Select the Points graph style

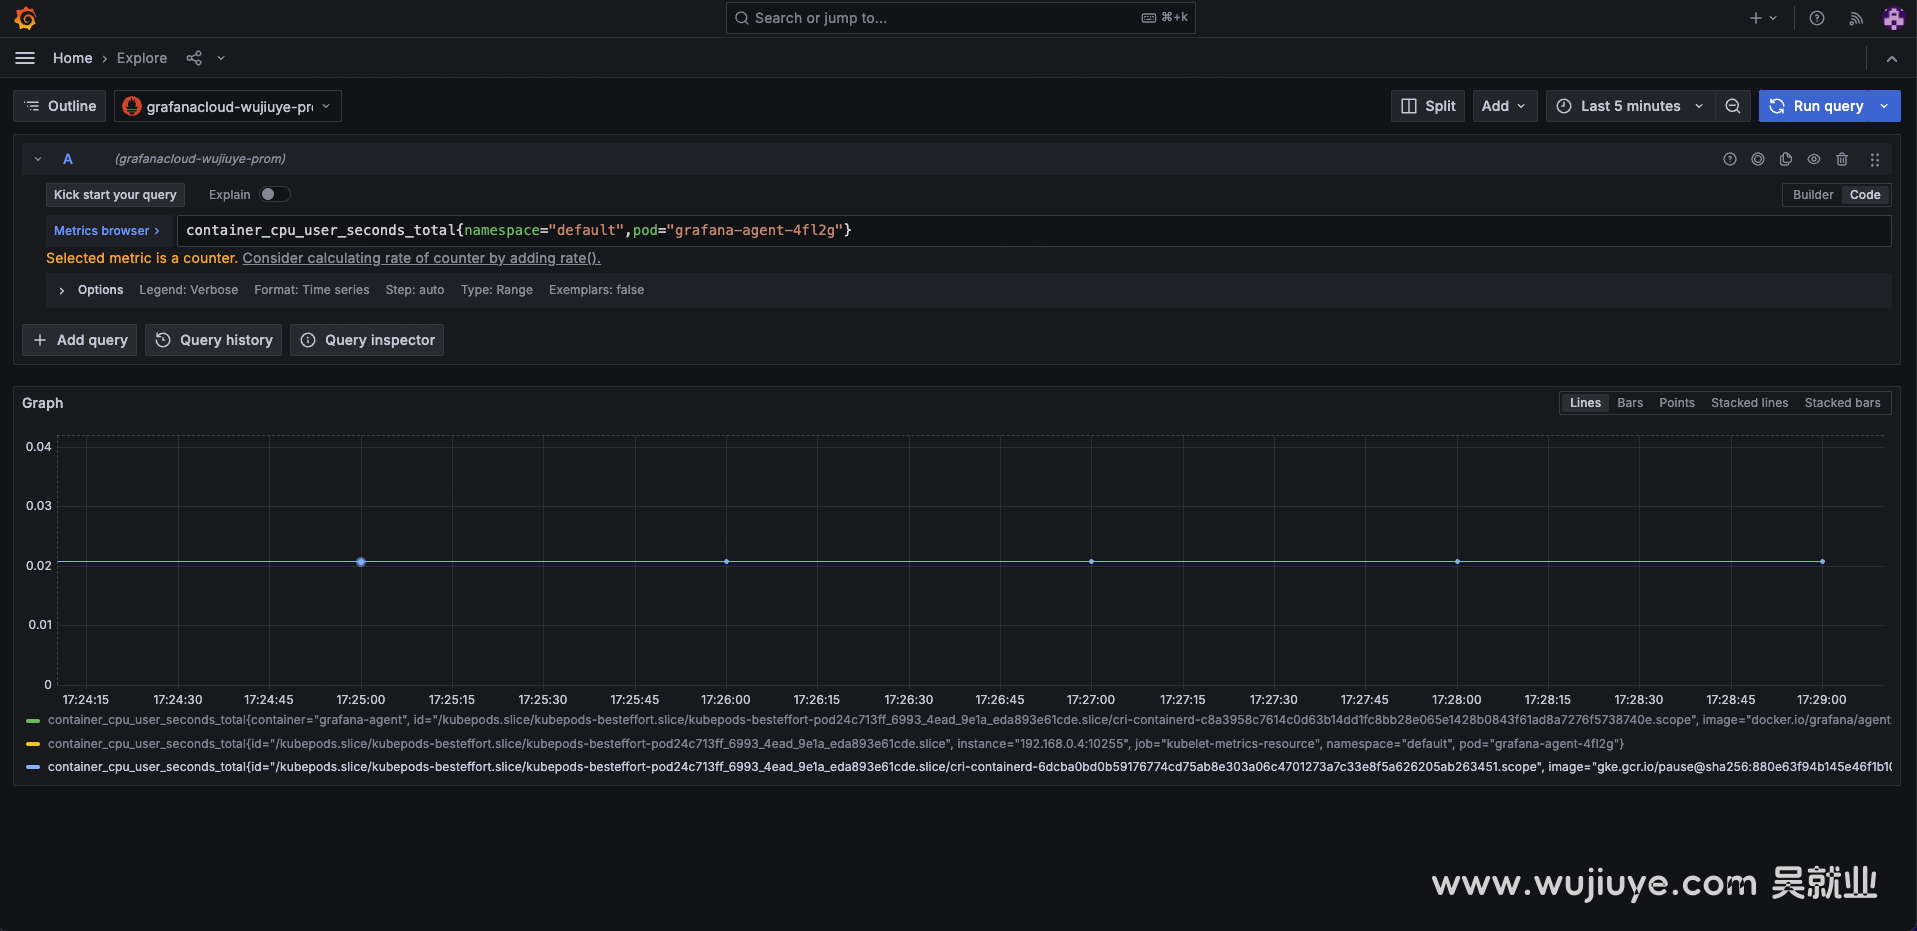pos(1677,403)
